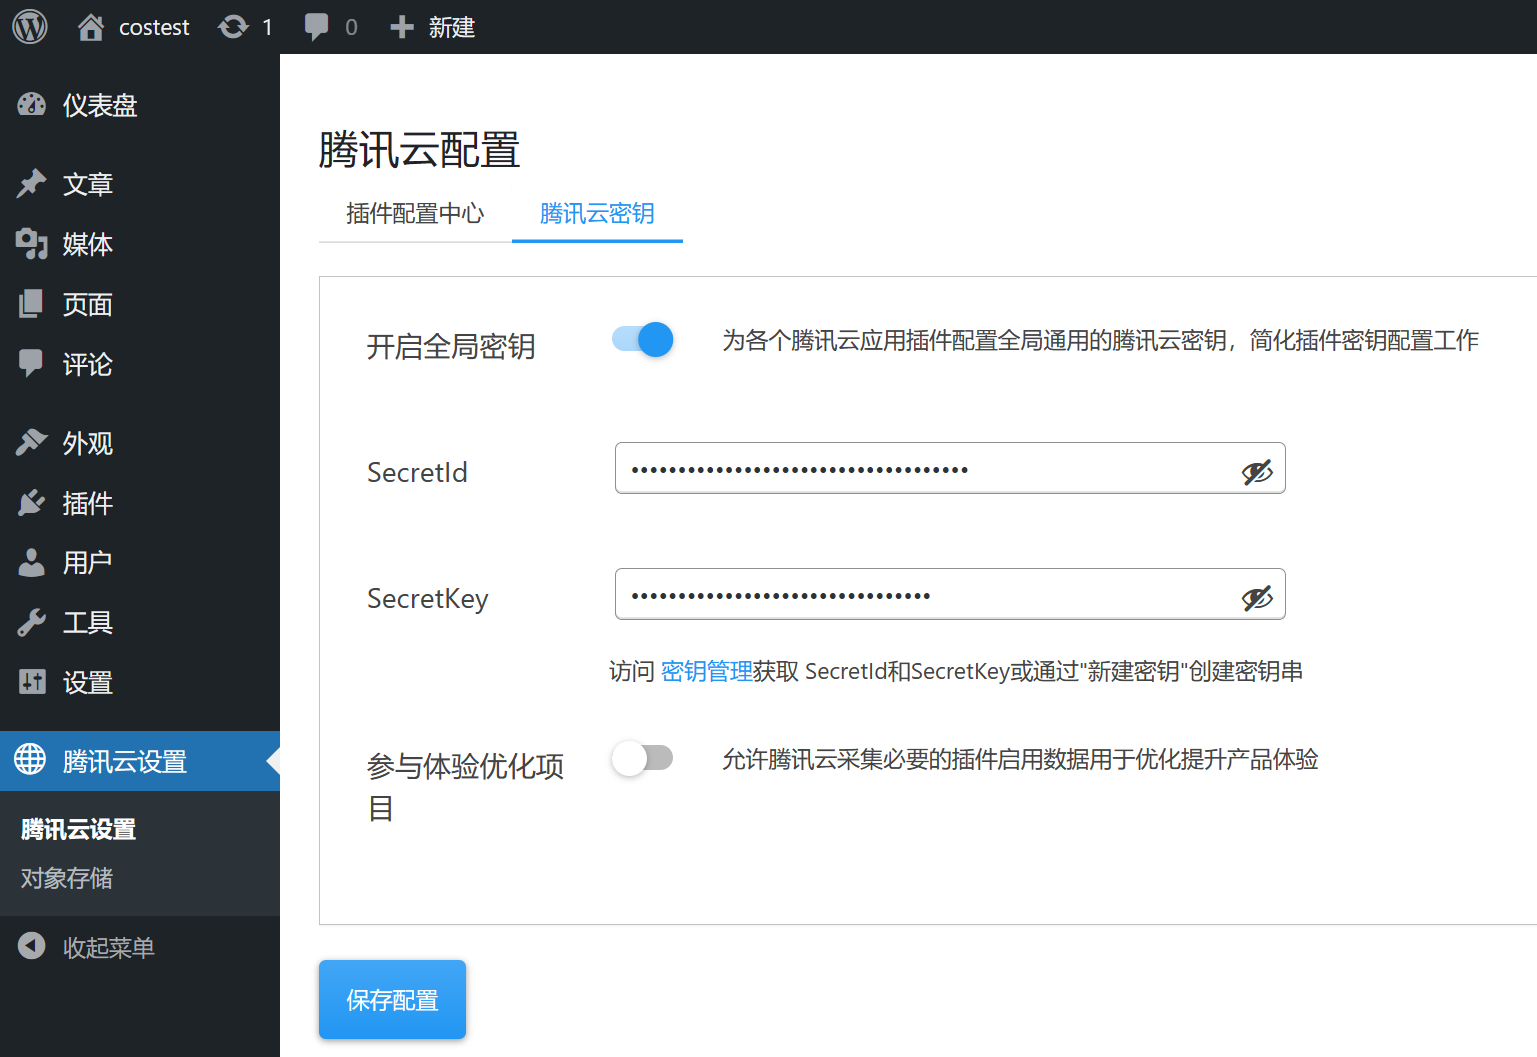
Task: Open the 页面 menu item
Action: [140, 304]
